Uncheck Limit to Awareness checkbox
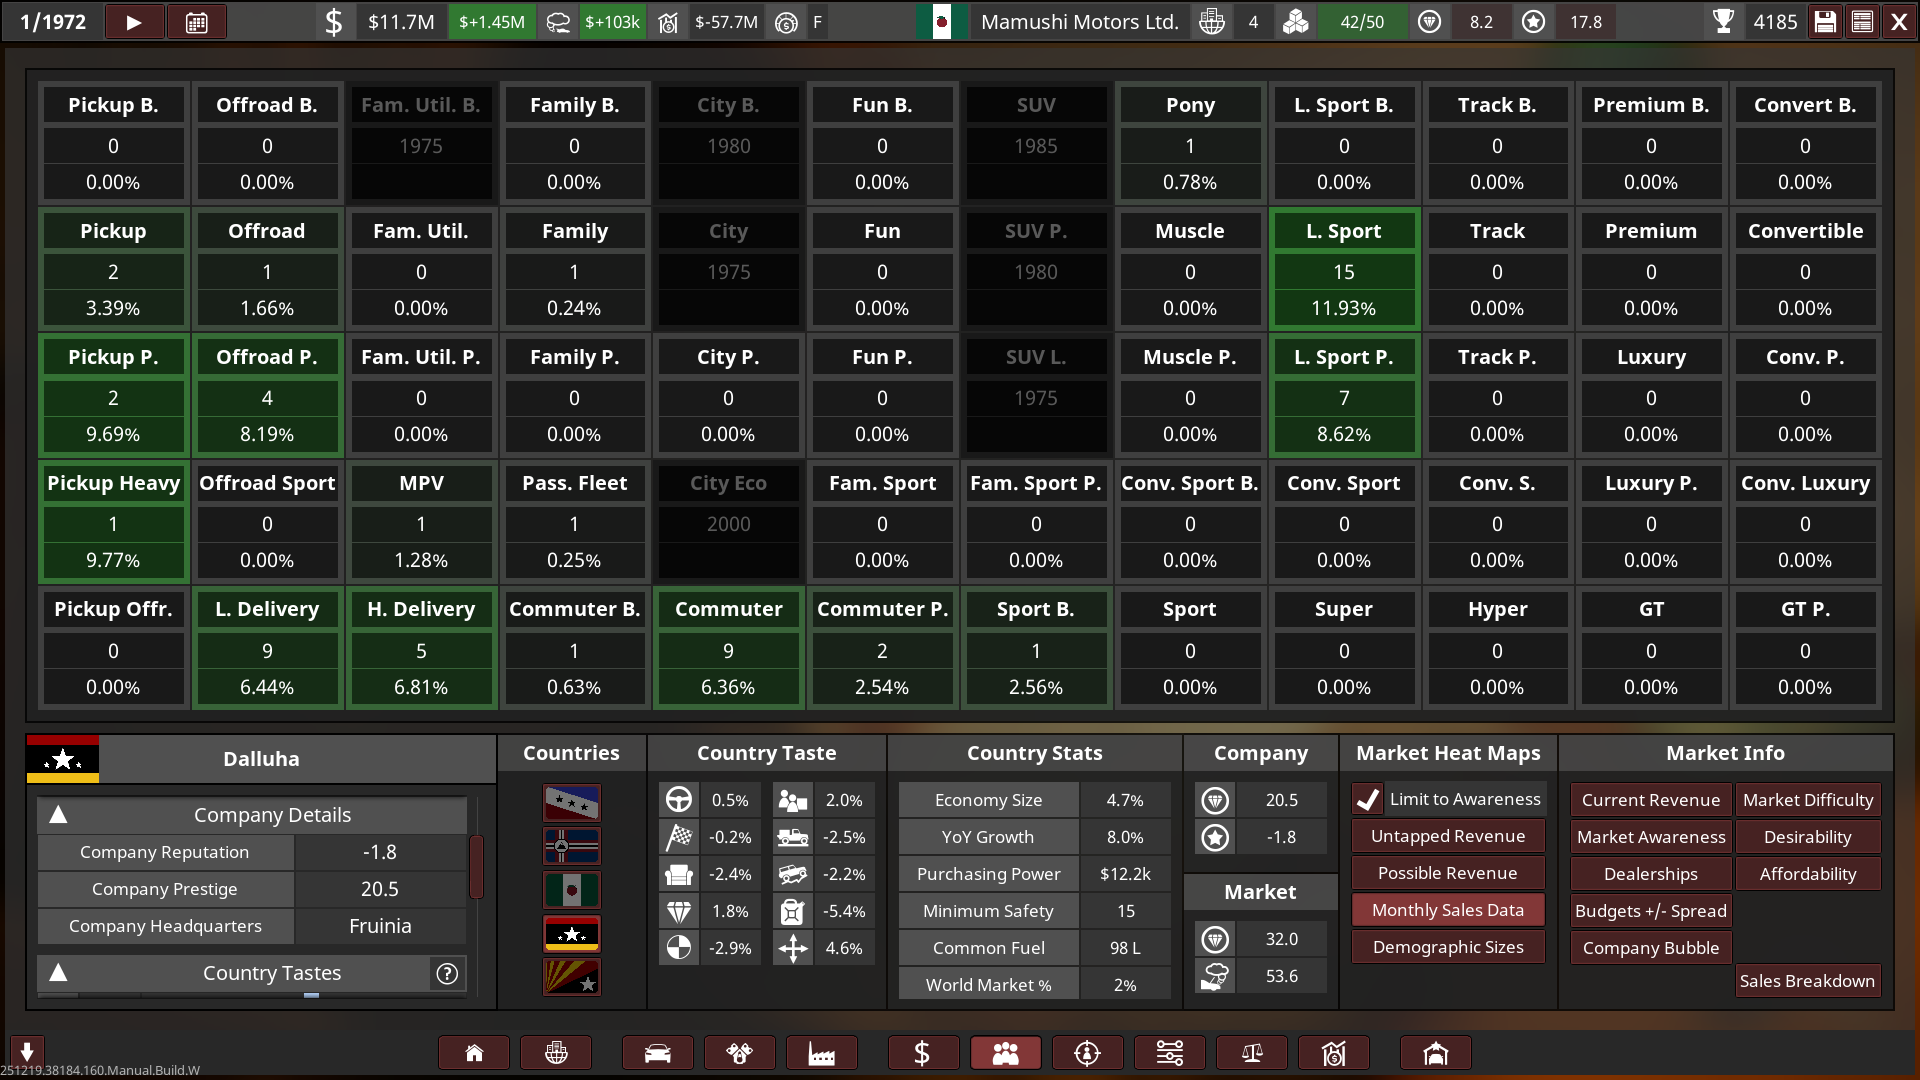 click(x=1368, y=799)
